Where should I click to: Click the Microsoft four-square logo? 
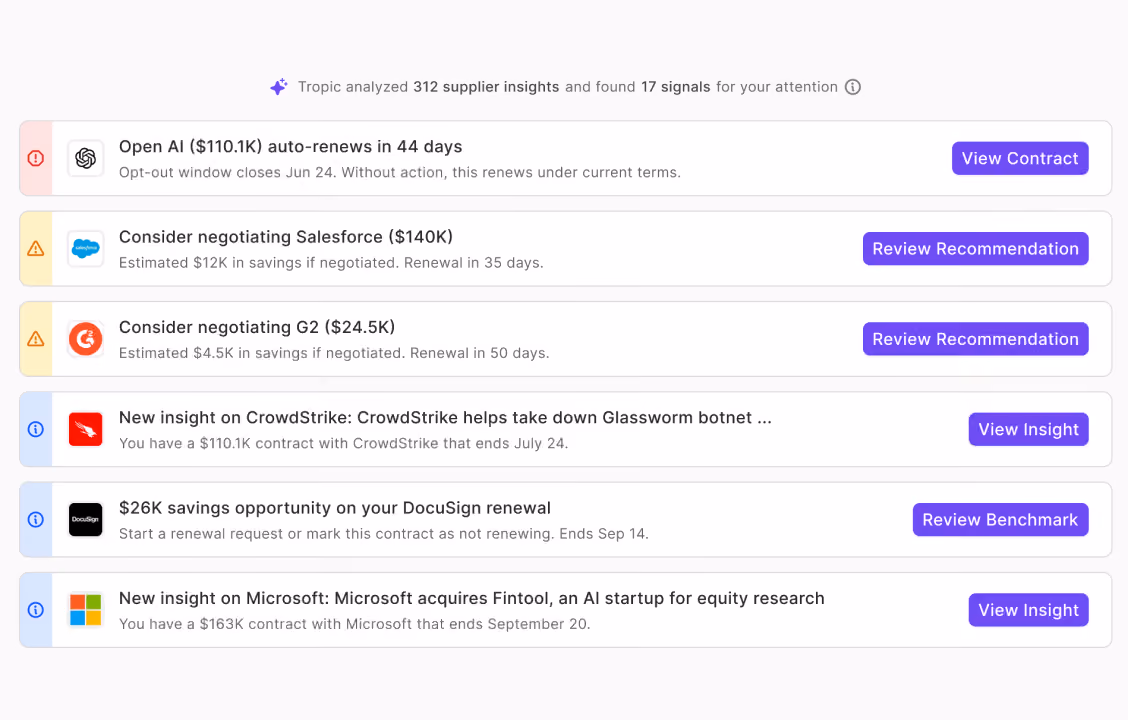tap(86, 610)
